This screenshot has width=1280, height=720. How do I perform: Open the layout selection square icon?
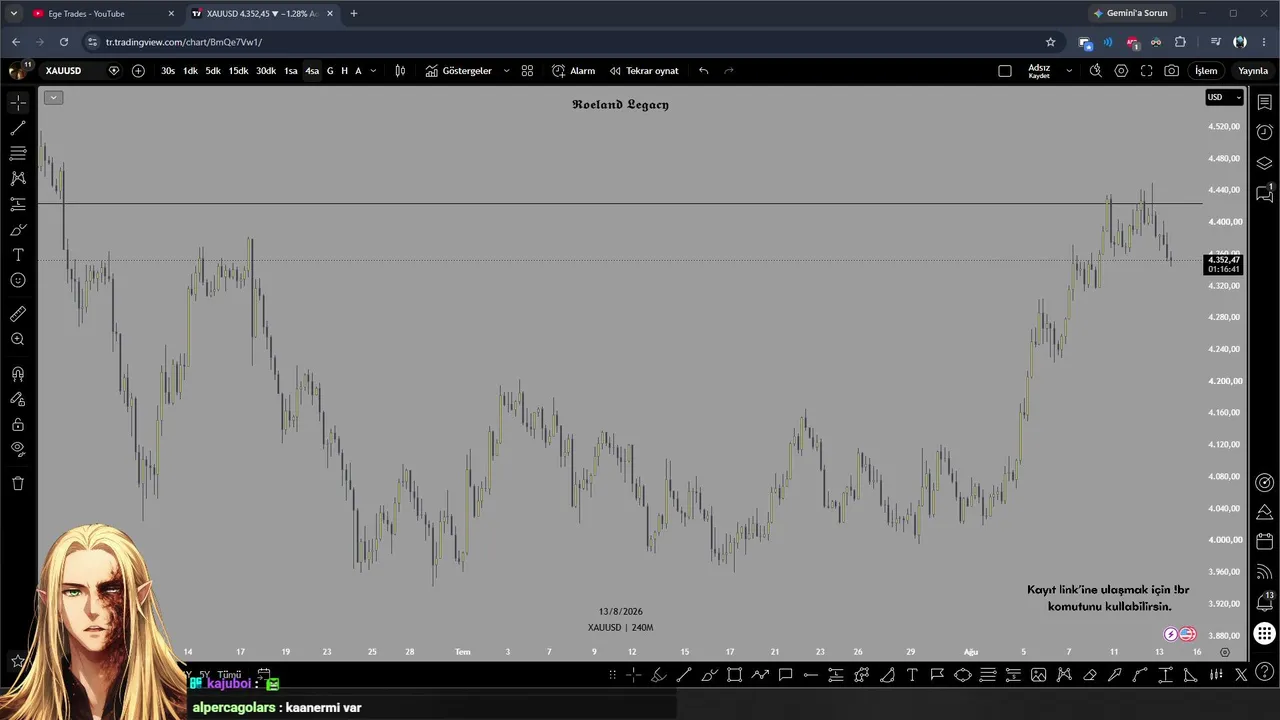point(1005,71)
